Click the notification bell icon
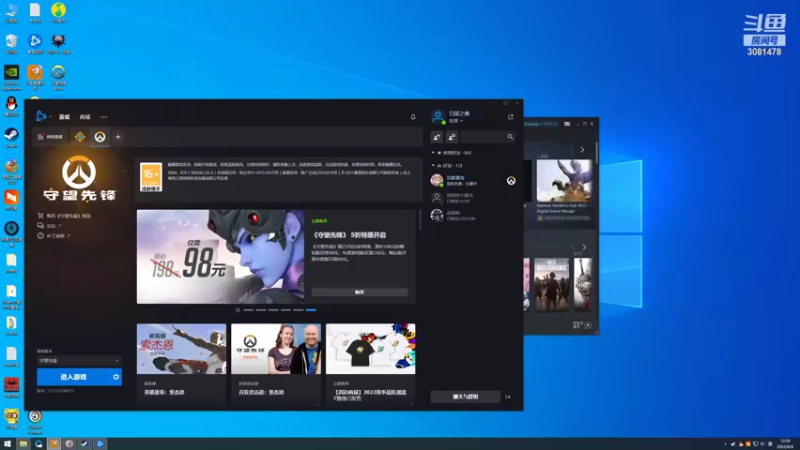The image size is (800, 450). coord(413,117)
